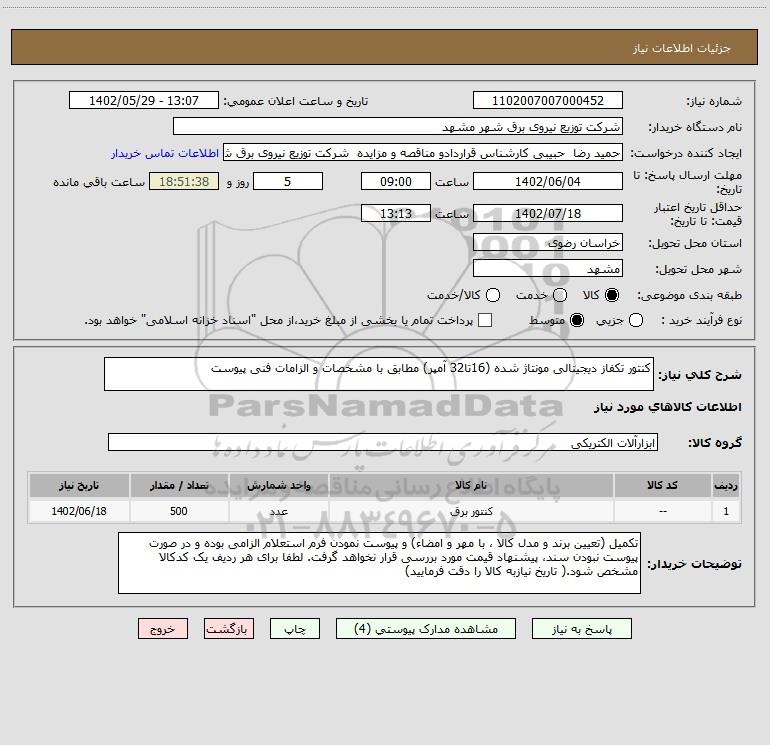Screen dimensions: 770x745
Task: Select the کالا/خدمت radio button
Action: click(493, 295)
